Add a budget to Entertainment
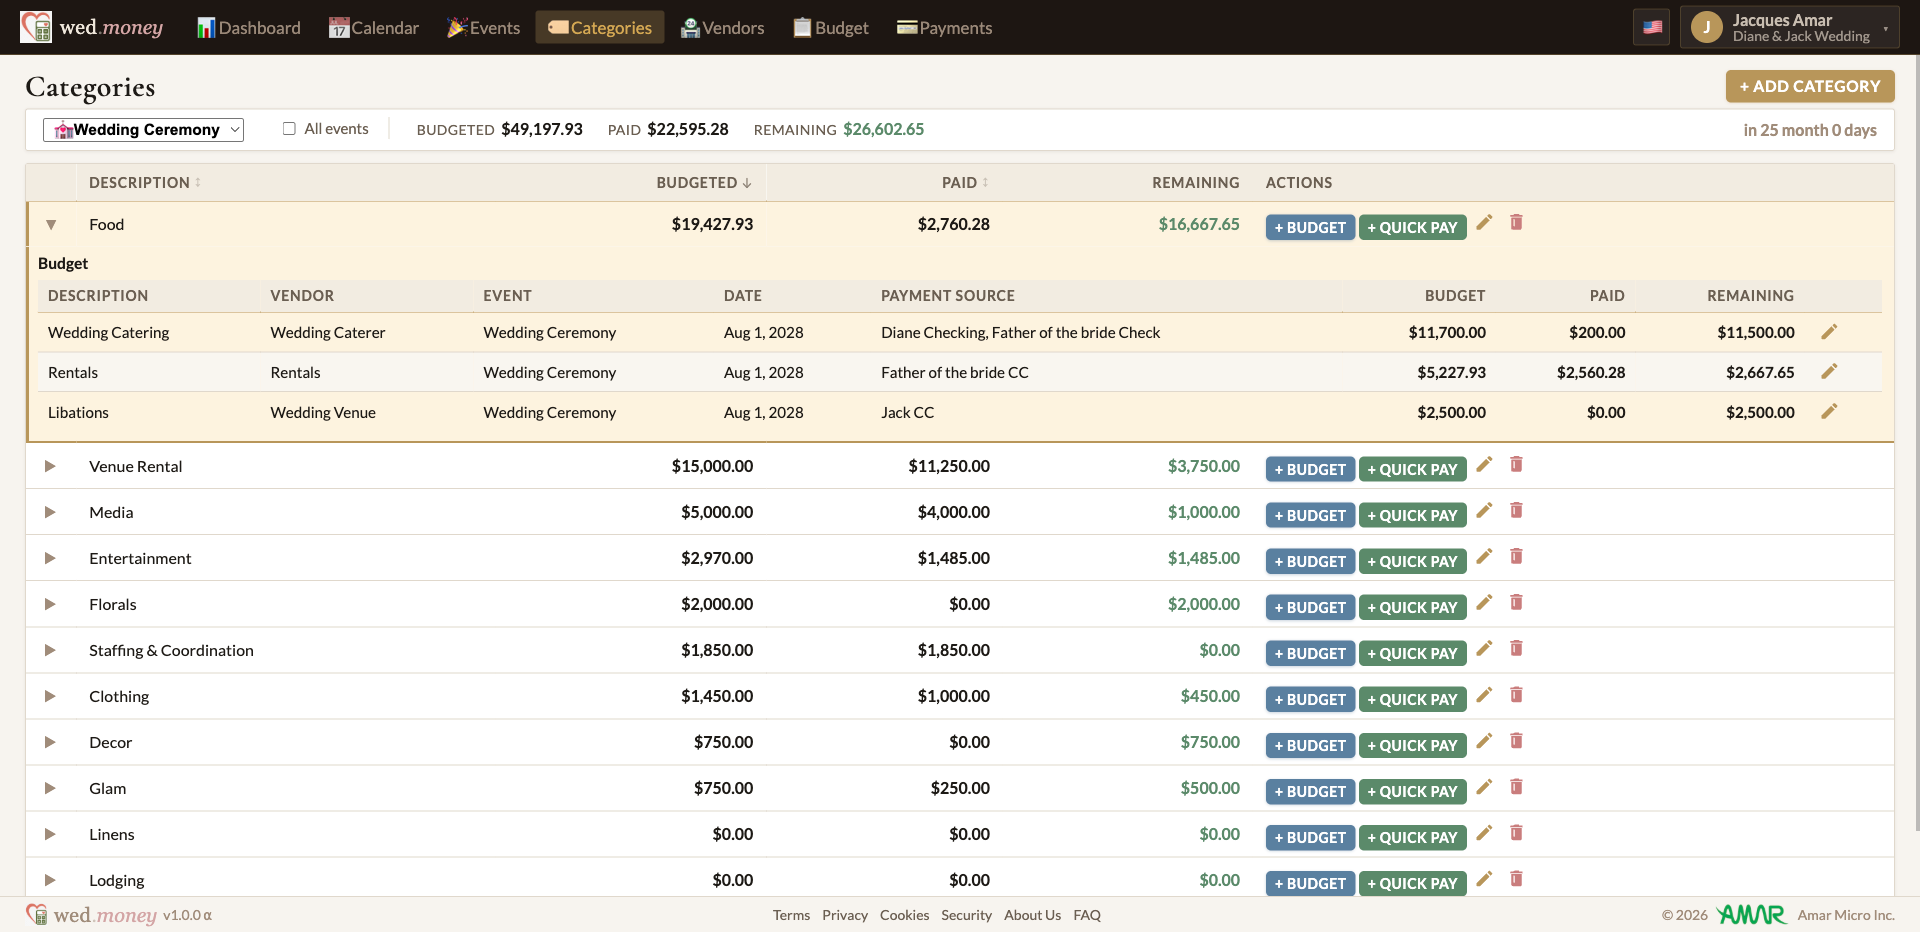The image size is (1920, 932). 1310,561
